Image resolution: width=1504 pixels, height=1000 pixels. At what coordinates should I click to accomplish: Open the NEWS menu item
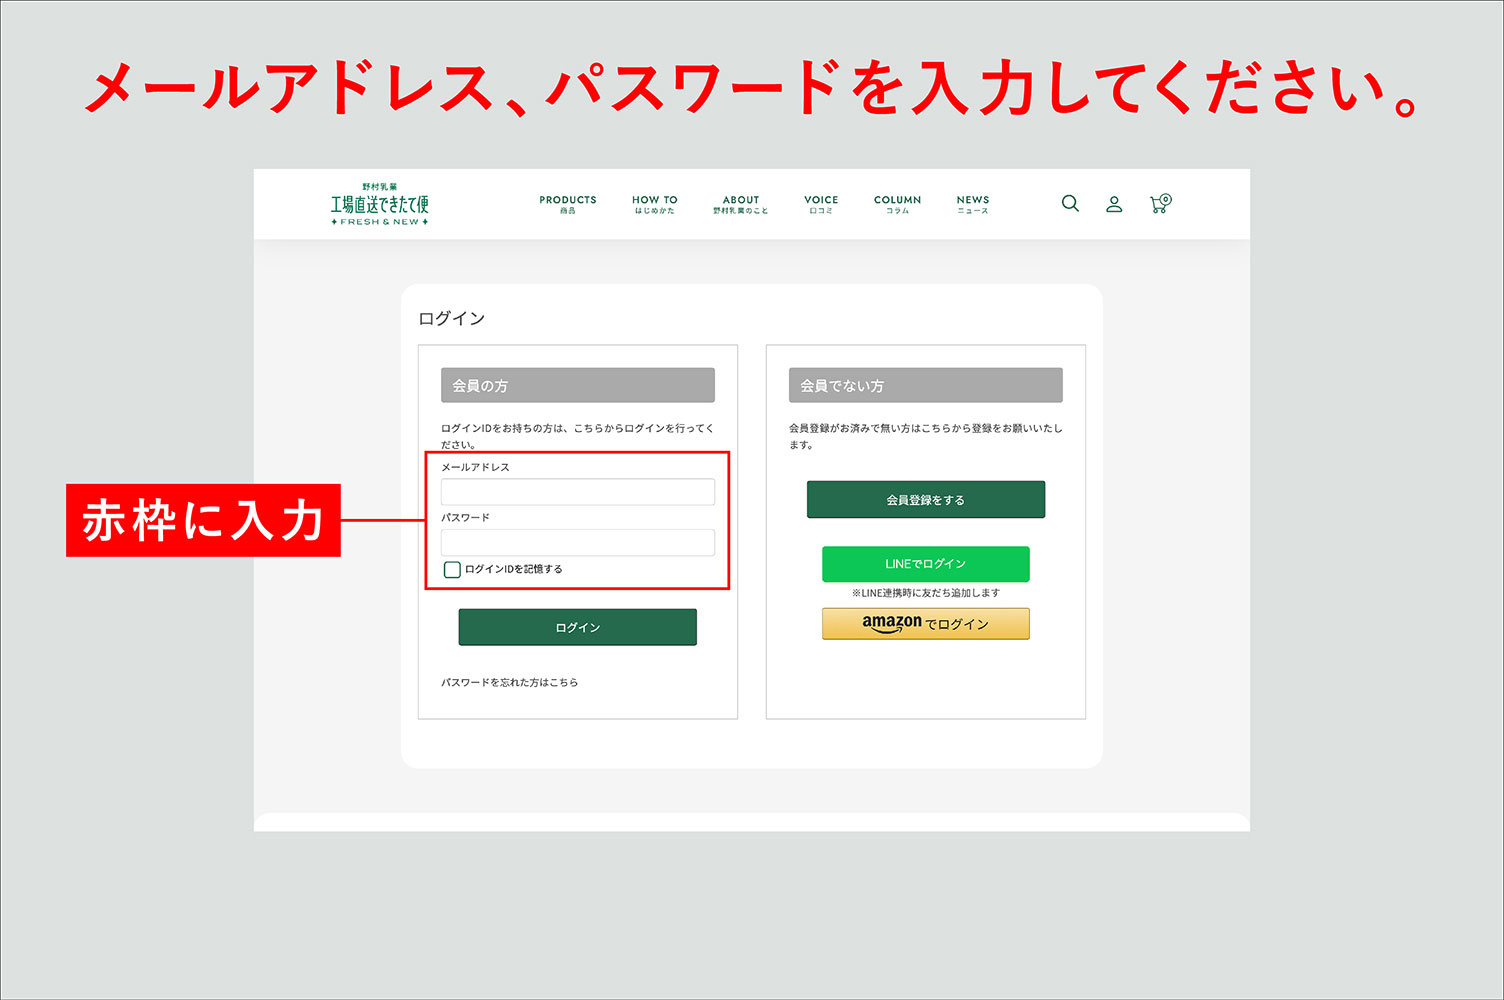pyautogui.click(x=973, y=204)
